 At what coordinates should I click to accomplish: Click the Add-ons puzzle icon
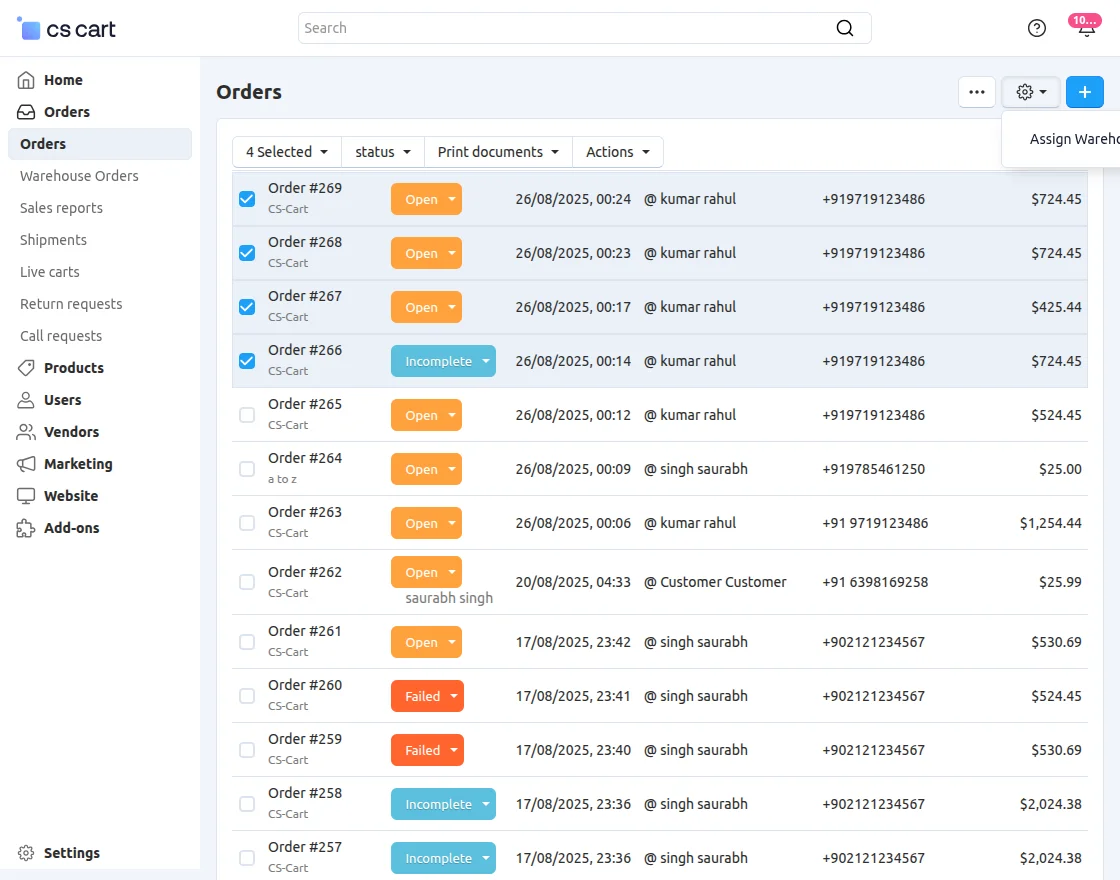coord(26,528)
